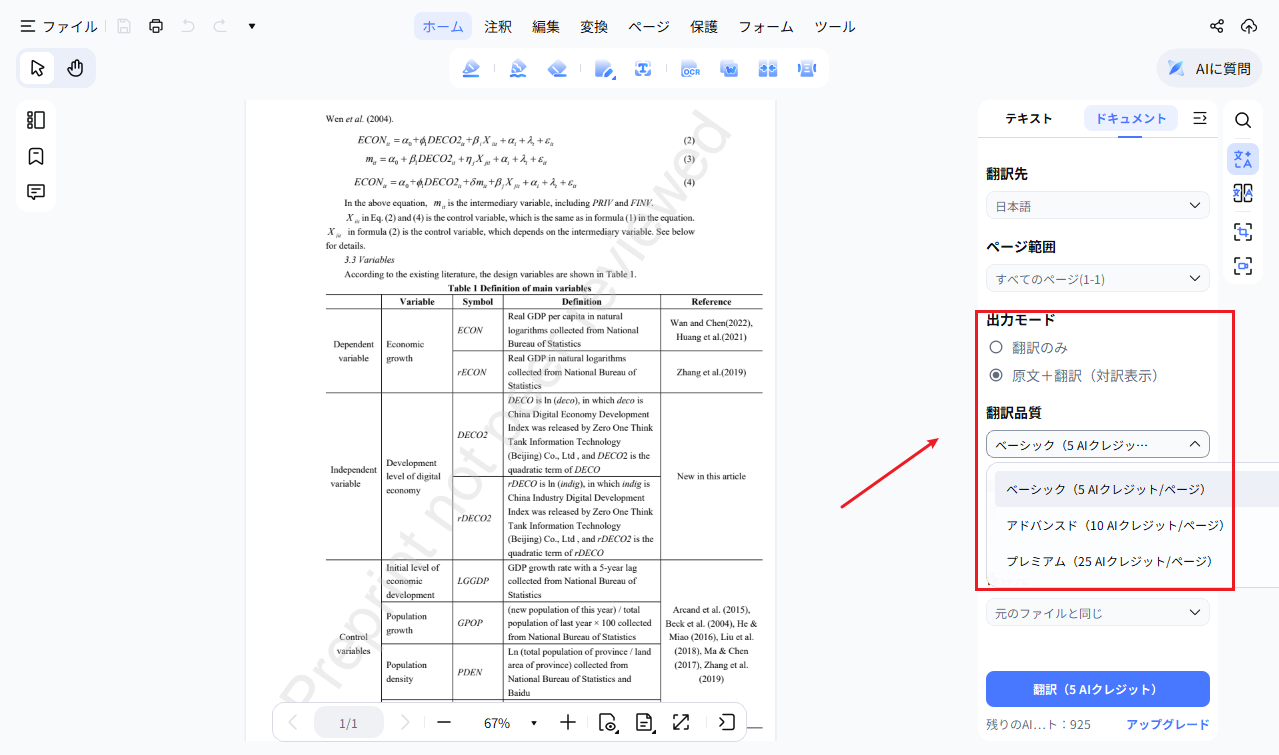Print the document
Screen dimensions: 1279x755
click(x=156, y=26)
